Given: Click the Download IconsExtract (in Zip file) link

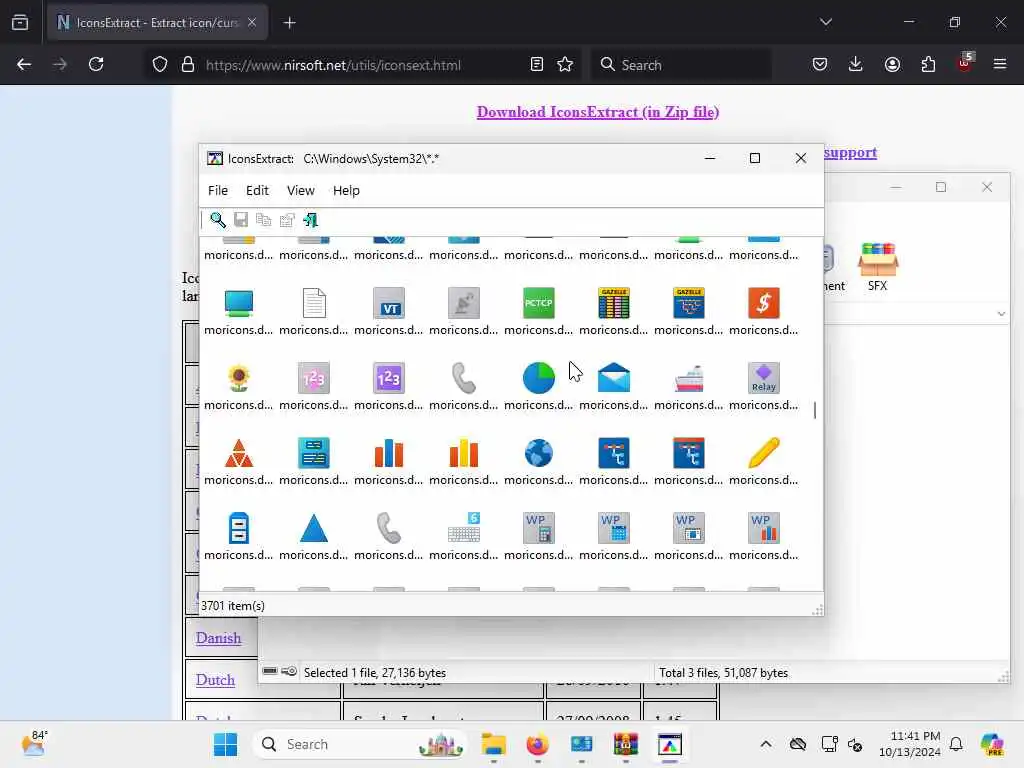Looking at the screenshot, I should pyautogui.click(x=598, y=112).
